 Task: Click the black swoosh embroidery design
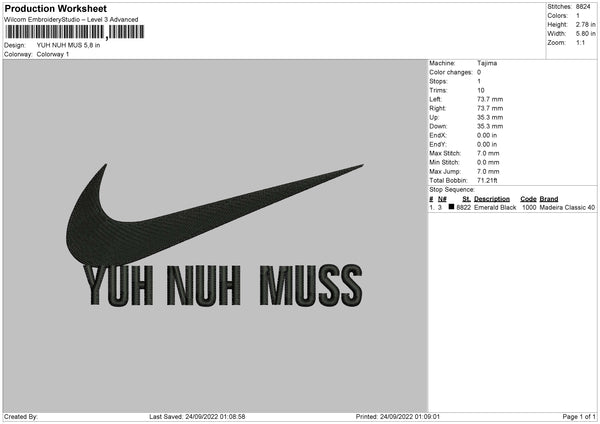click(x=214, y=215)
